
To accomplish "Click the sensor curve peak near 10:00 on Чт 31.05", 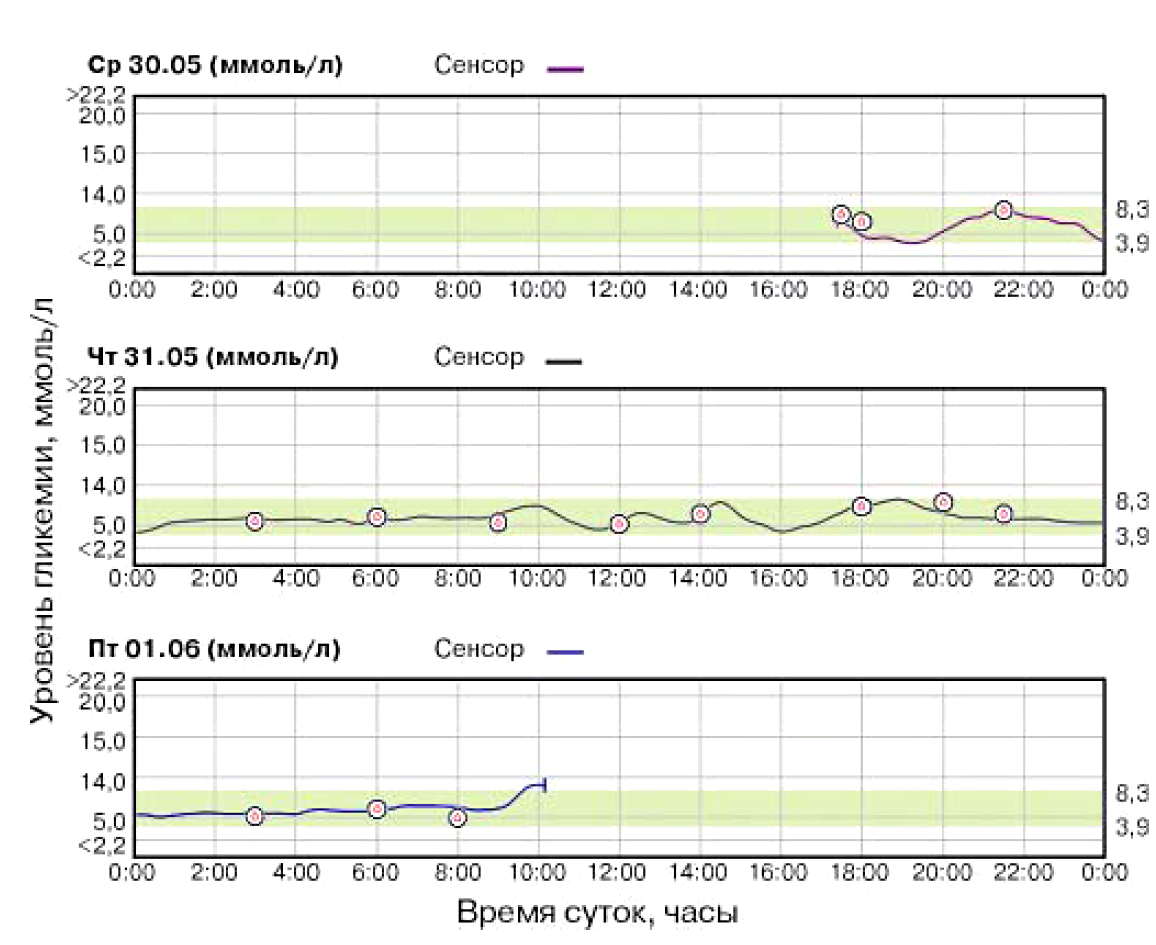I will pyautogui.click(x=536, y=506).
